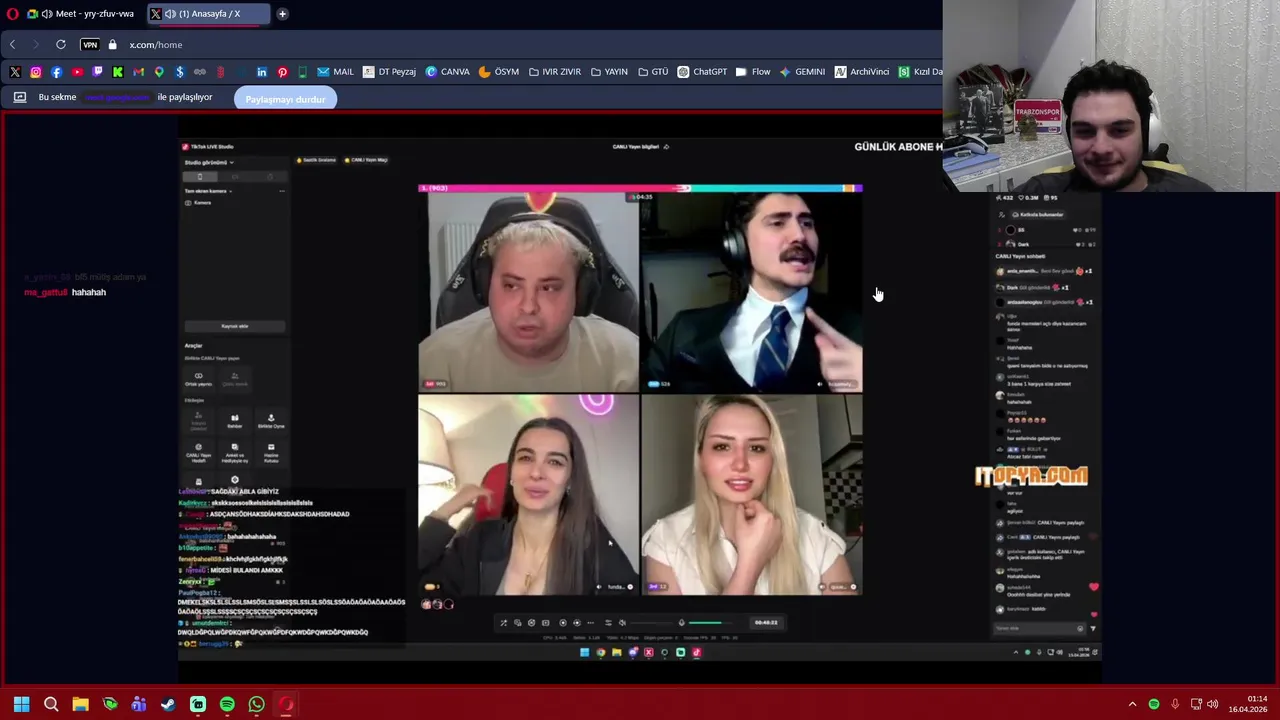1280x720 pixels.
Task: Switch to the Meet yry-zfuv-vwa tab
Action: pos(80,14)
